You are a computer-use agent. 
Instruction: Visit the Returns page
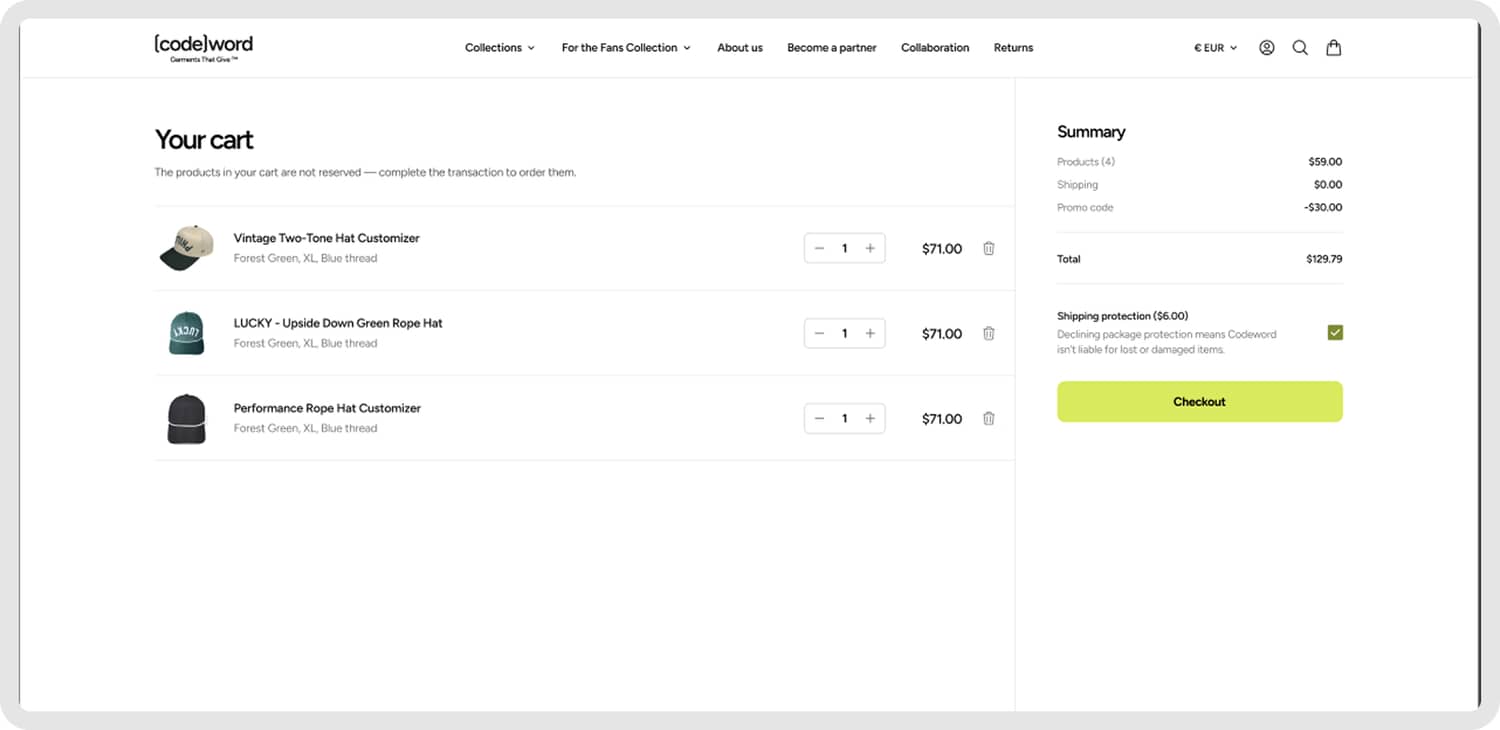coord(1013,48)
